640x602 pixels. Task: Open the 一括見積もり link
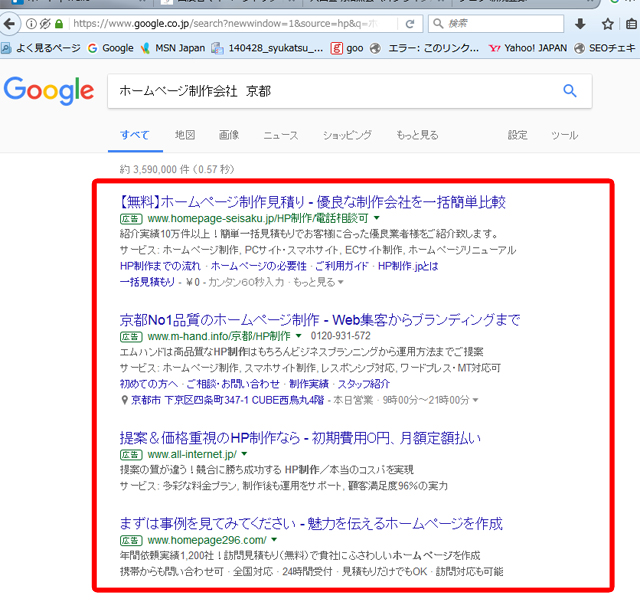[147, 282]
